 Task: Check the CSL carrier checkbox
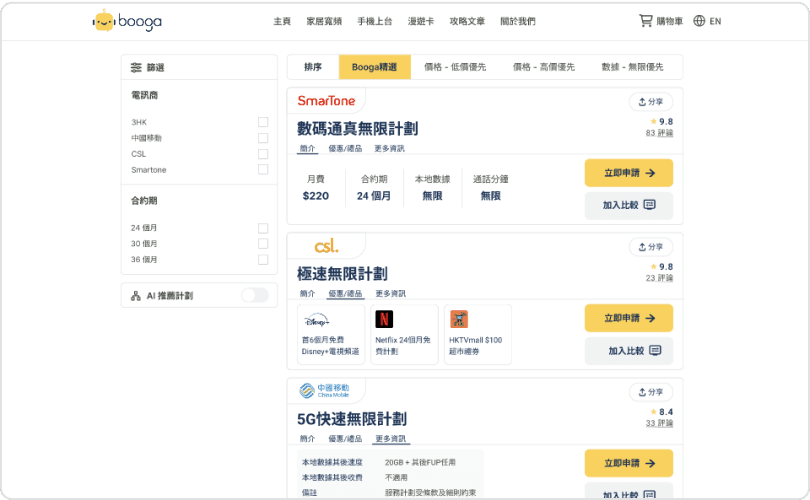(x=263, y=154)
